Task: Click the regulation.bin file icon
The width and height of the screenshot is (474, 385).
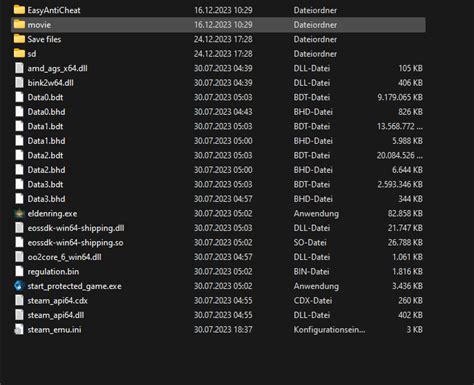Action: (19, 271)
